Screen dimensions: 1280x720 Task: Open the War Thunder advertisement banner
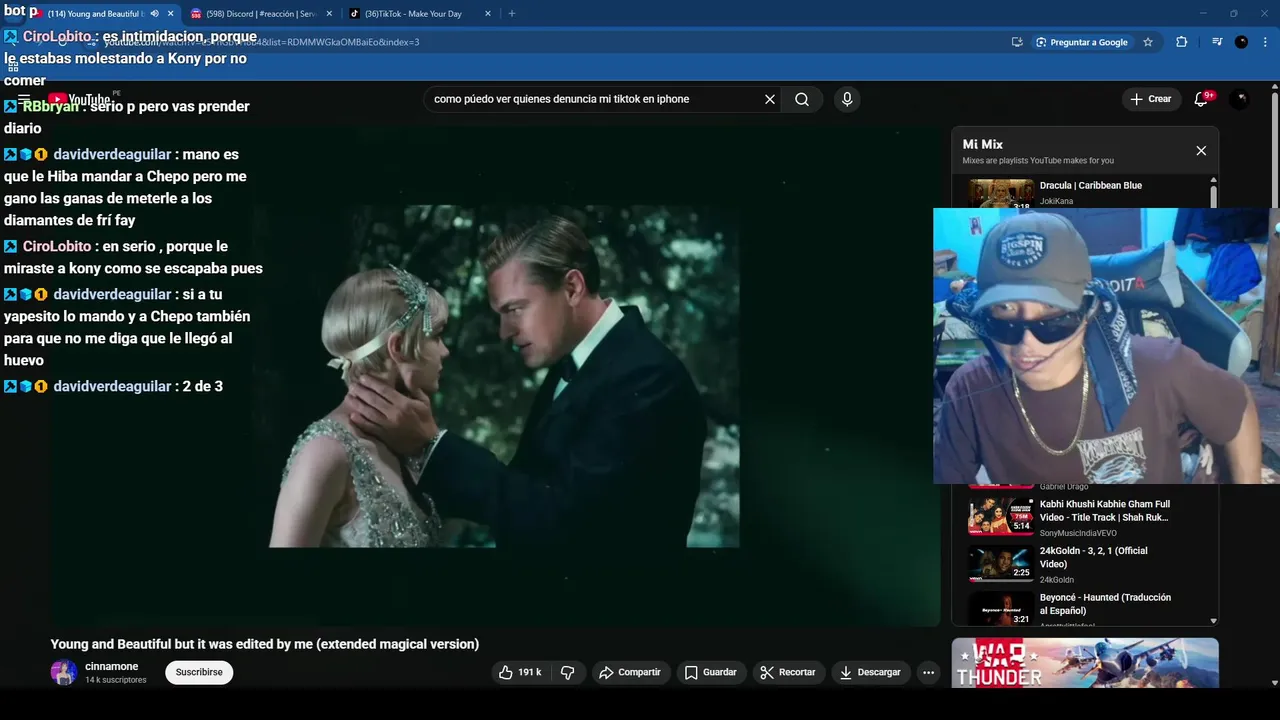pyautogui.click(x=1085, y=663)
